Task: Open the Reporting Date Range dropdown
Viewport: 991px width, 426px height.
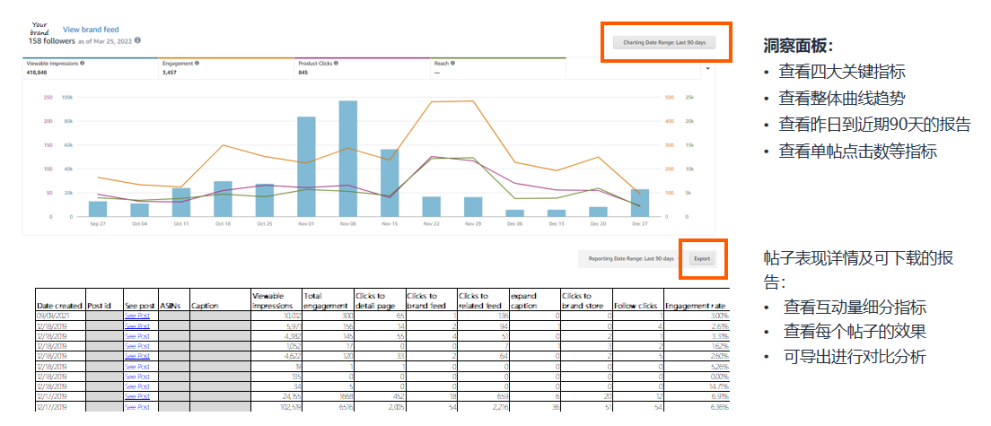Action: click(630, 258)
